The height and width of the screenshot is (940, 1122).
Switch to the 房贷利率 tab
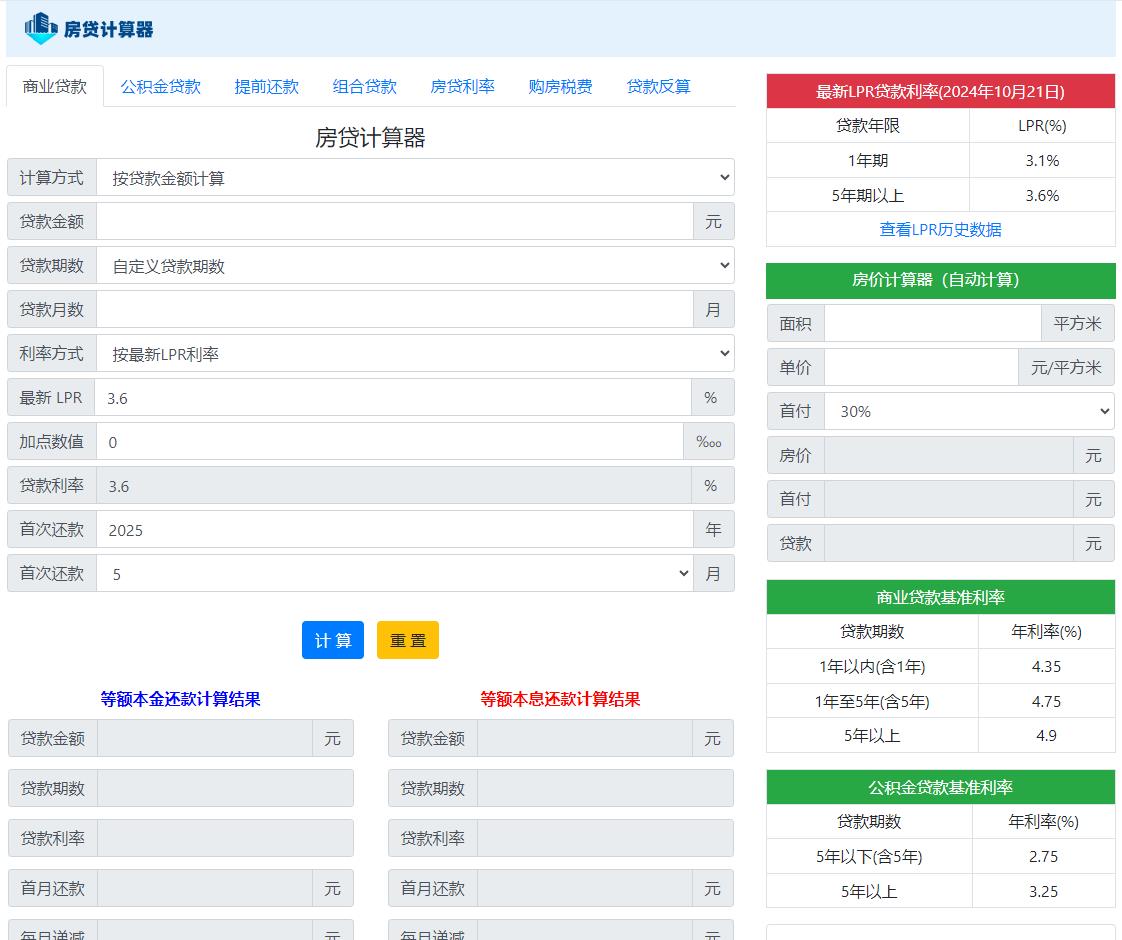pos(462,86)
